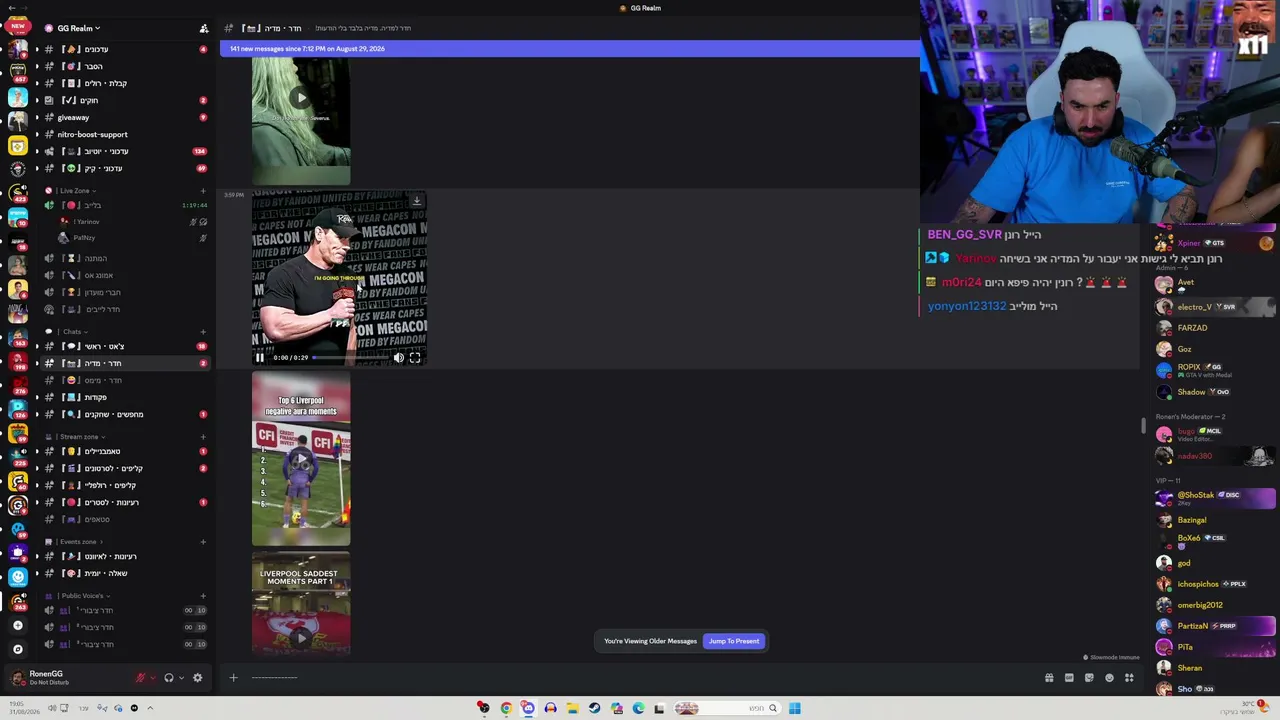Open Steam from the taskbar

click(x=594, y=708)
